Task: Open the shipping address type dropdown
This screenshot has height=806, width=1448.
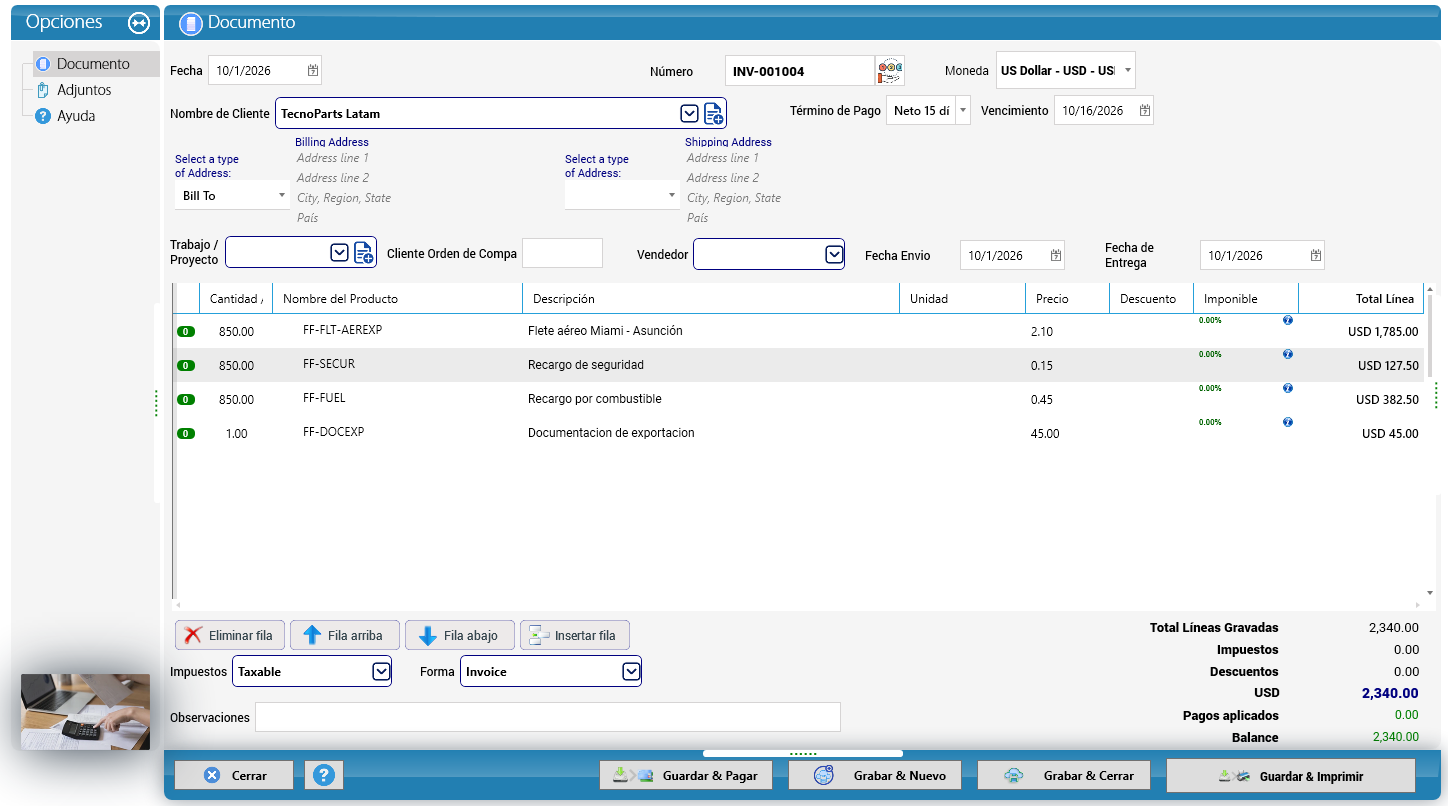Action: pyautogui.click(x=672, y=195)
